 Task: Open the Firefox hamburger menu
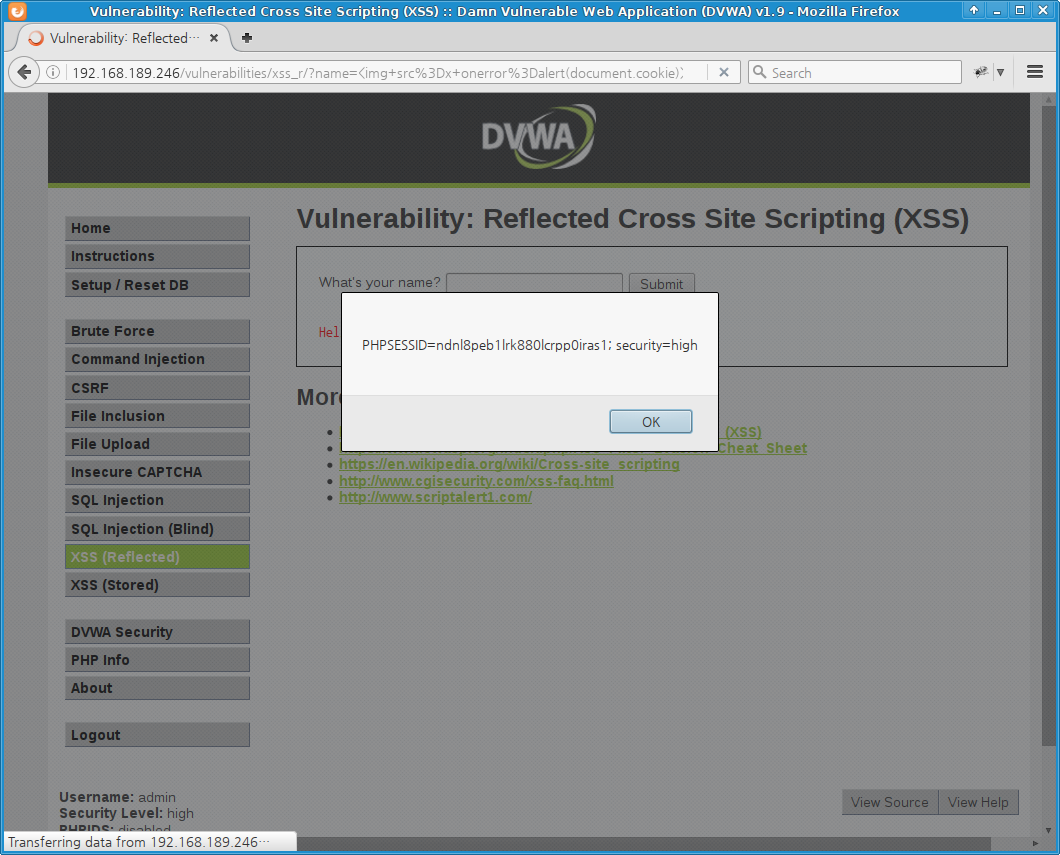pos(1034,72)
